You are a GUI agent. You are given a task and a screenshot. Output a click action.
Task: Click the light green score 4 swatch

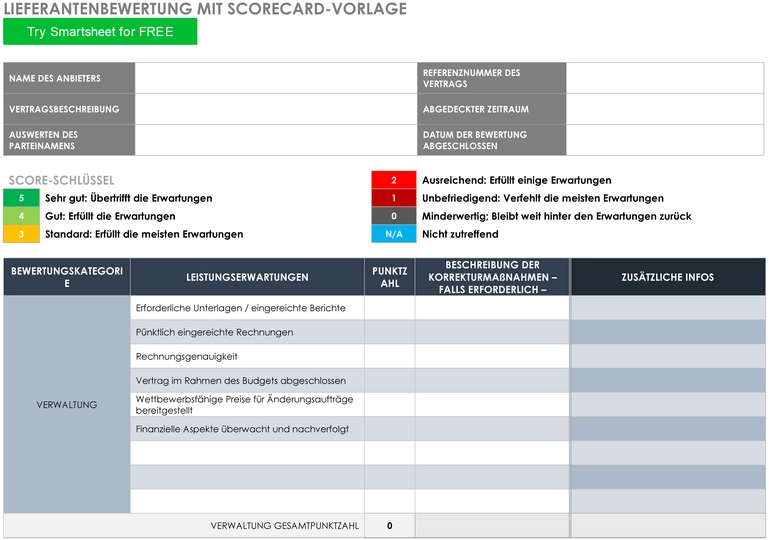[22, 216]
